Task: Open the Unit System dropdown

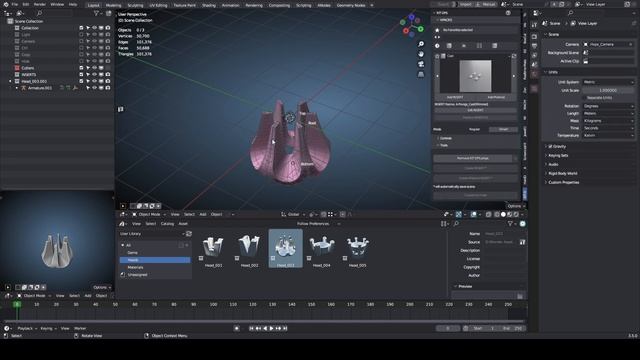Action: (608, 82)
